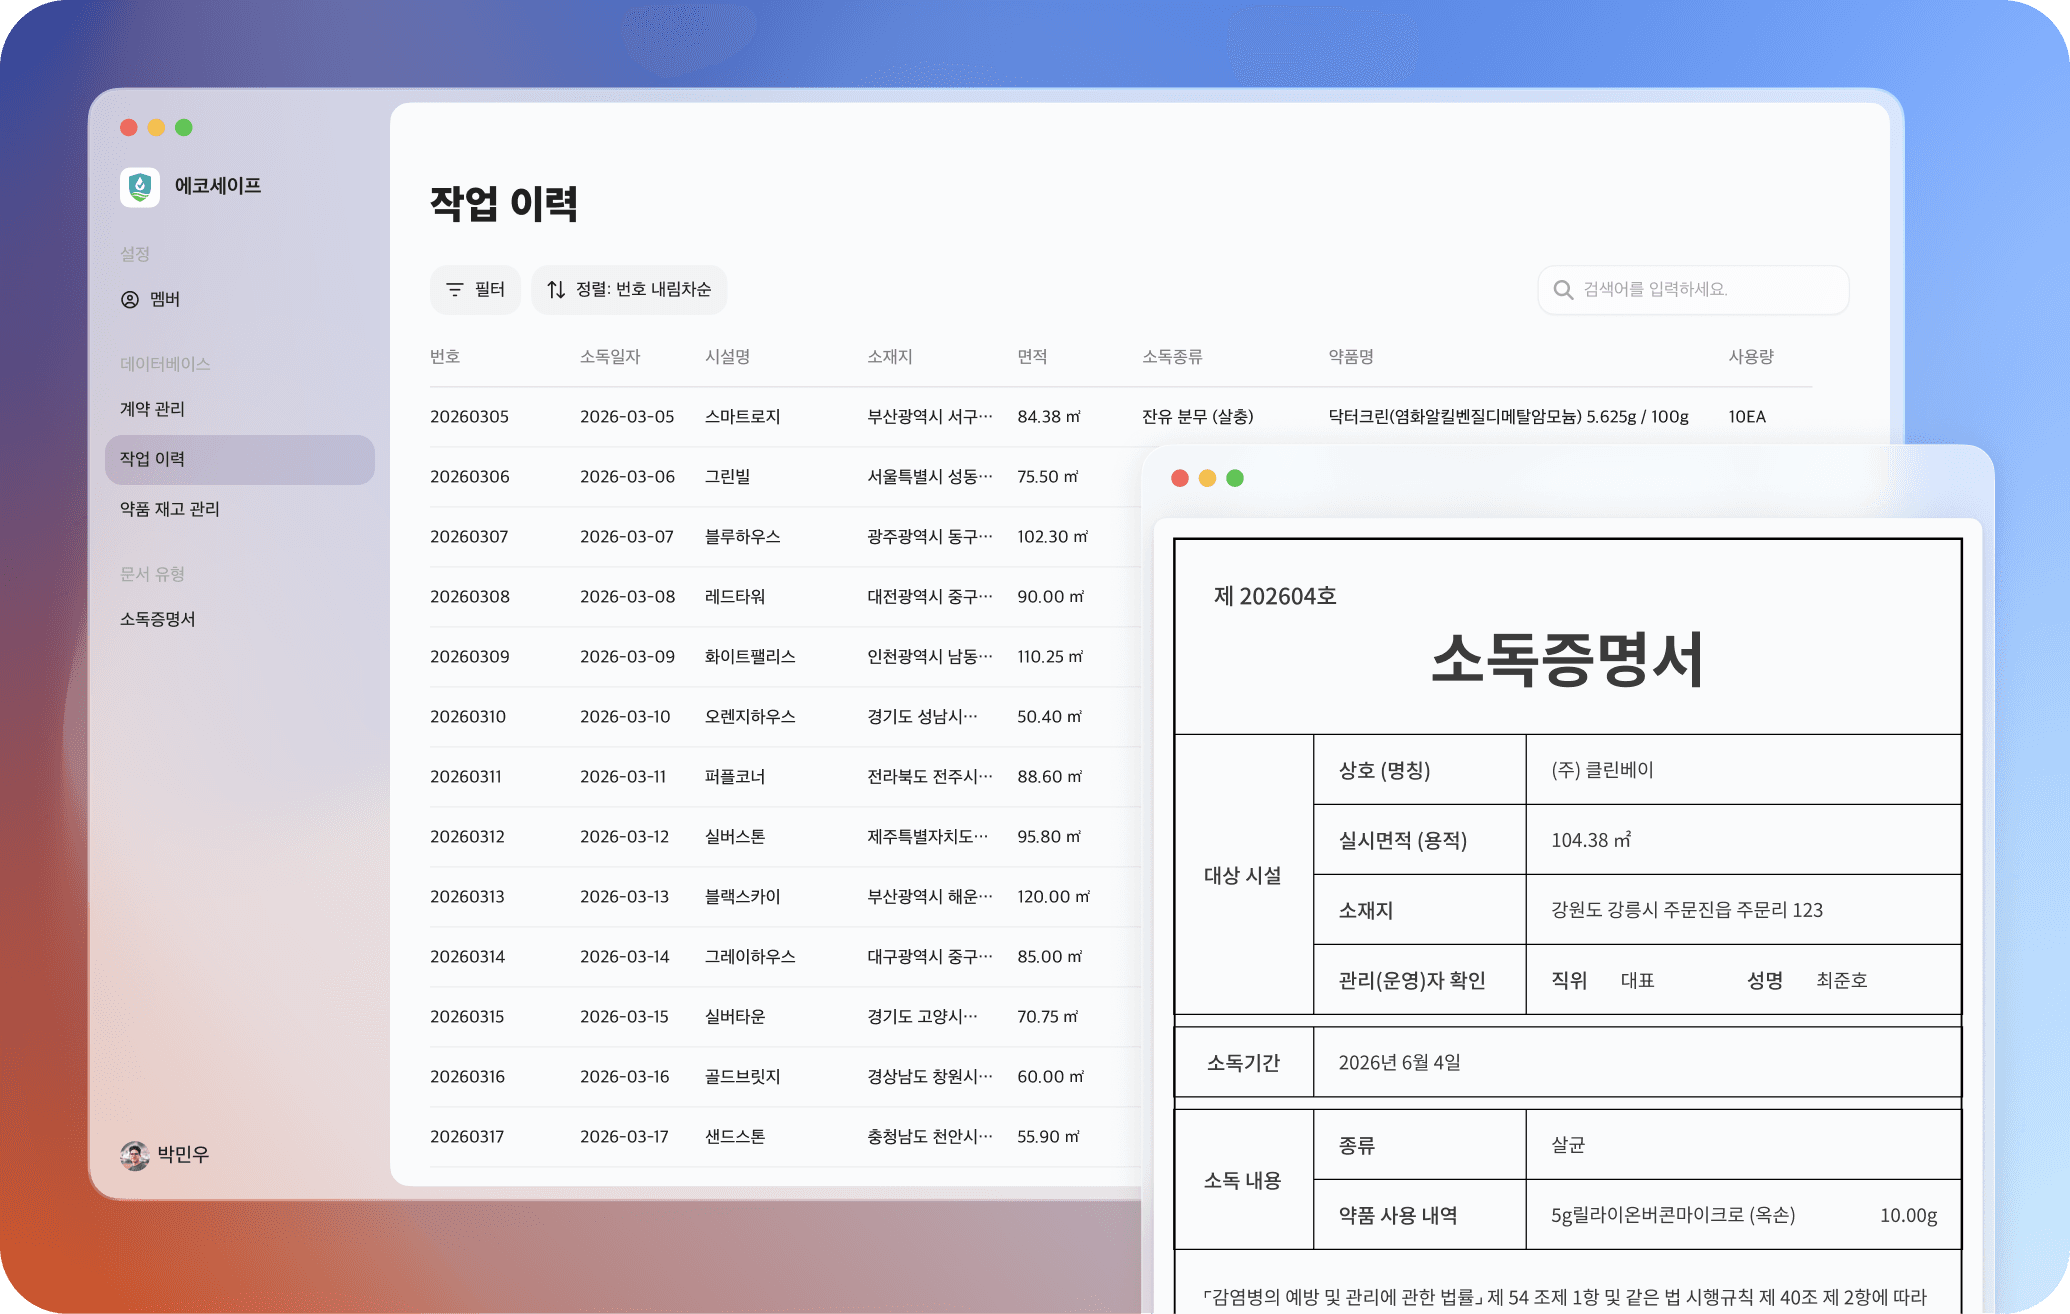Click 박민우 profile avatar

[135, 1155]
